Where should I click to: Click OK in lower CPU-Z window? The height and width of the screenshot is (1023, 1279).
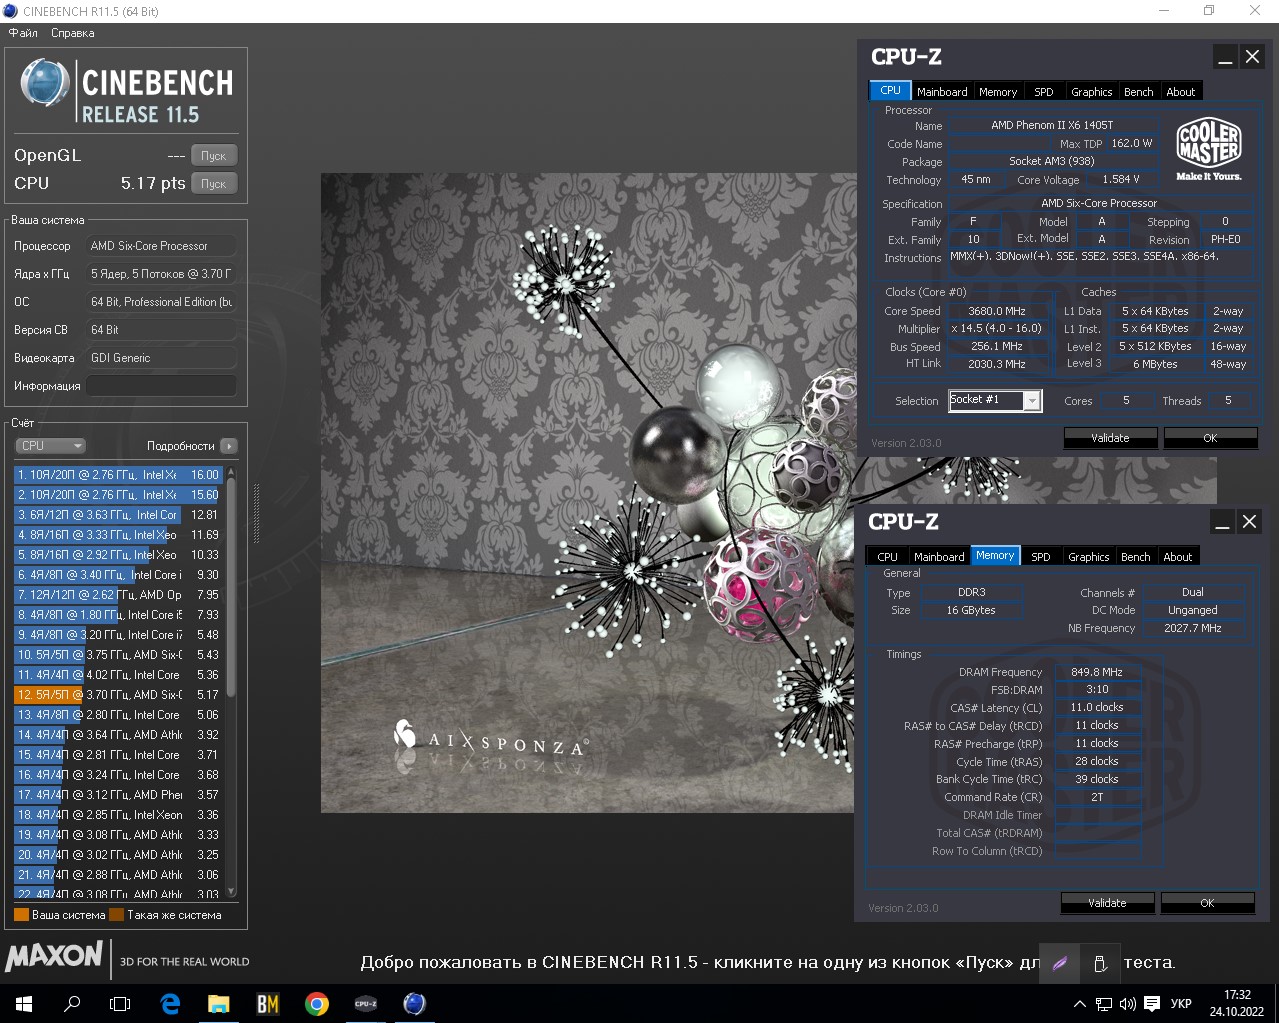point(1207,903)
